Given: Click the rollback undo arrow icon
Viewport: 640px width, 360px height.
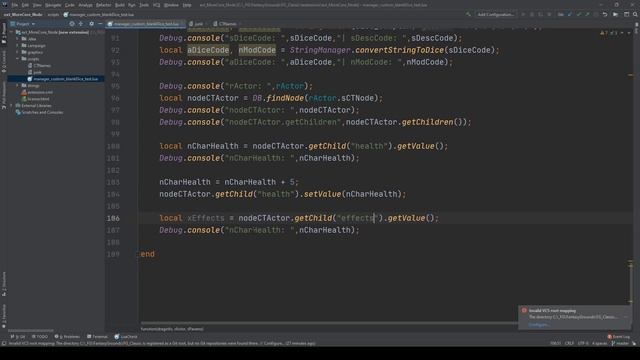Looking at the screenshot, I should click(x=605, y=14).
